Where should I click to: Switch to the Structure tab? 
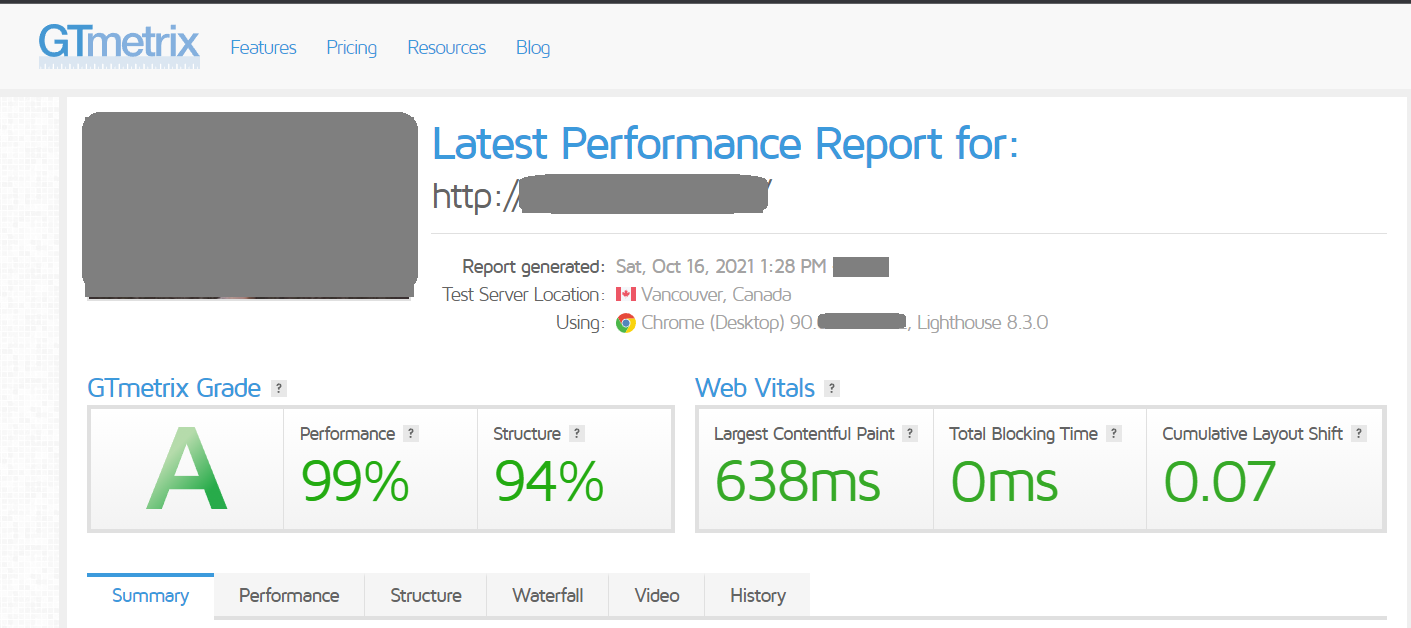426,596
